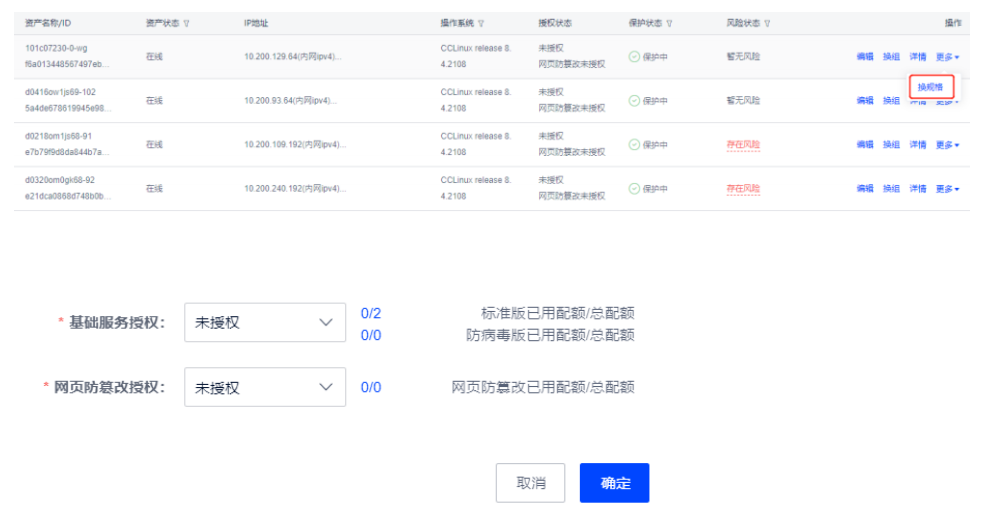Click the 资产名称/ID column header
The width and height of the screenshot is (987, 518).
48,23
